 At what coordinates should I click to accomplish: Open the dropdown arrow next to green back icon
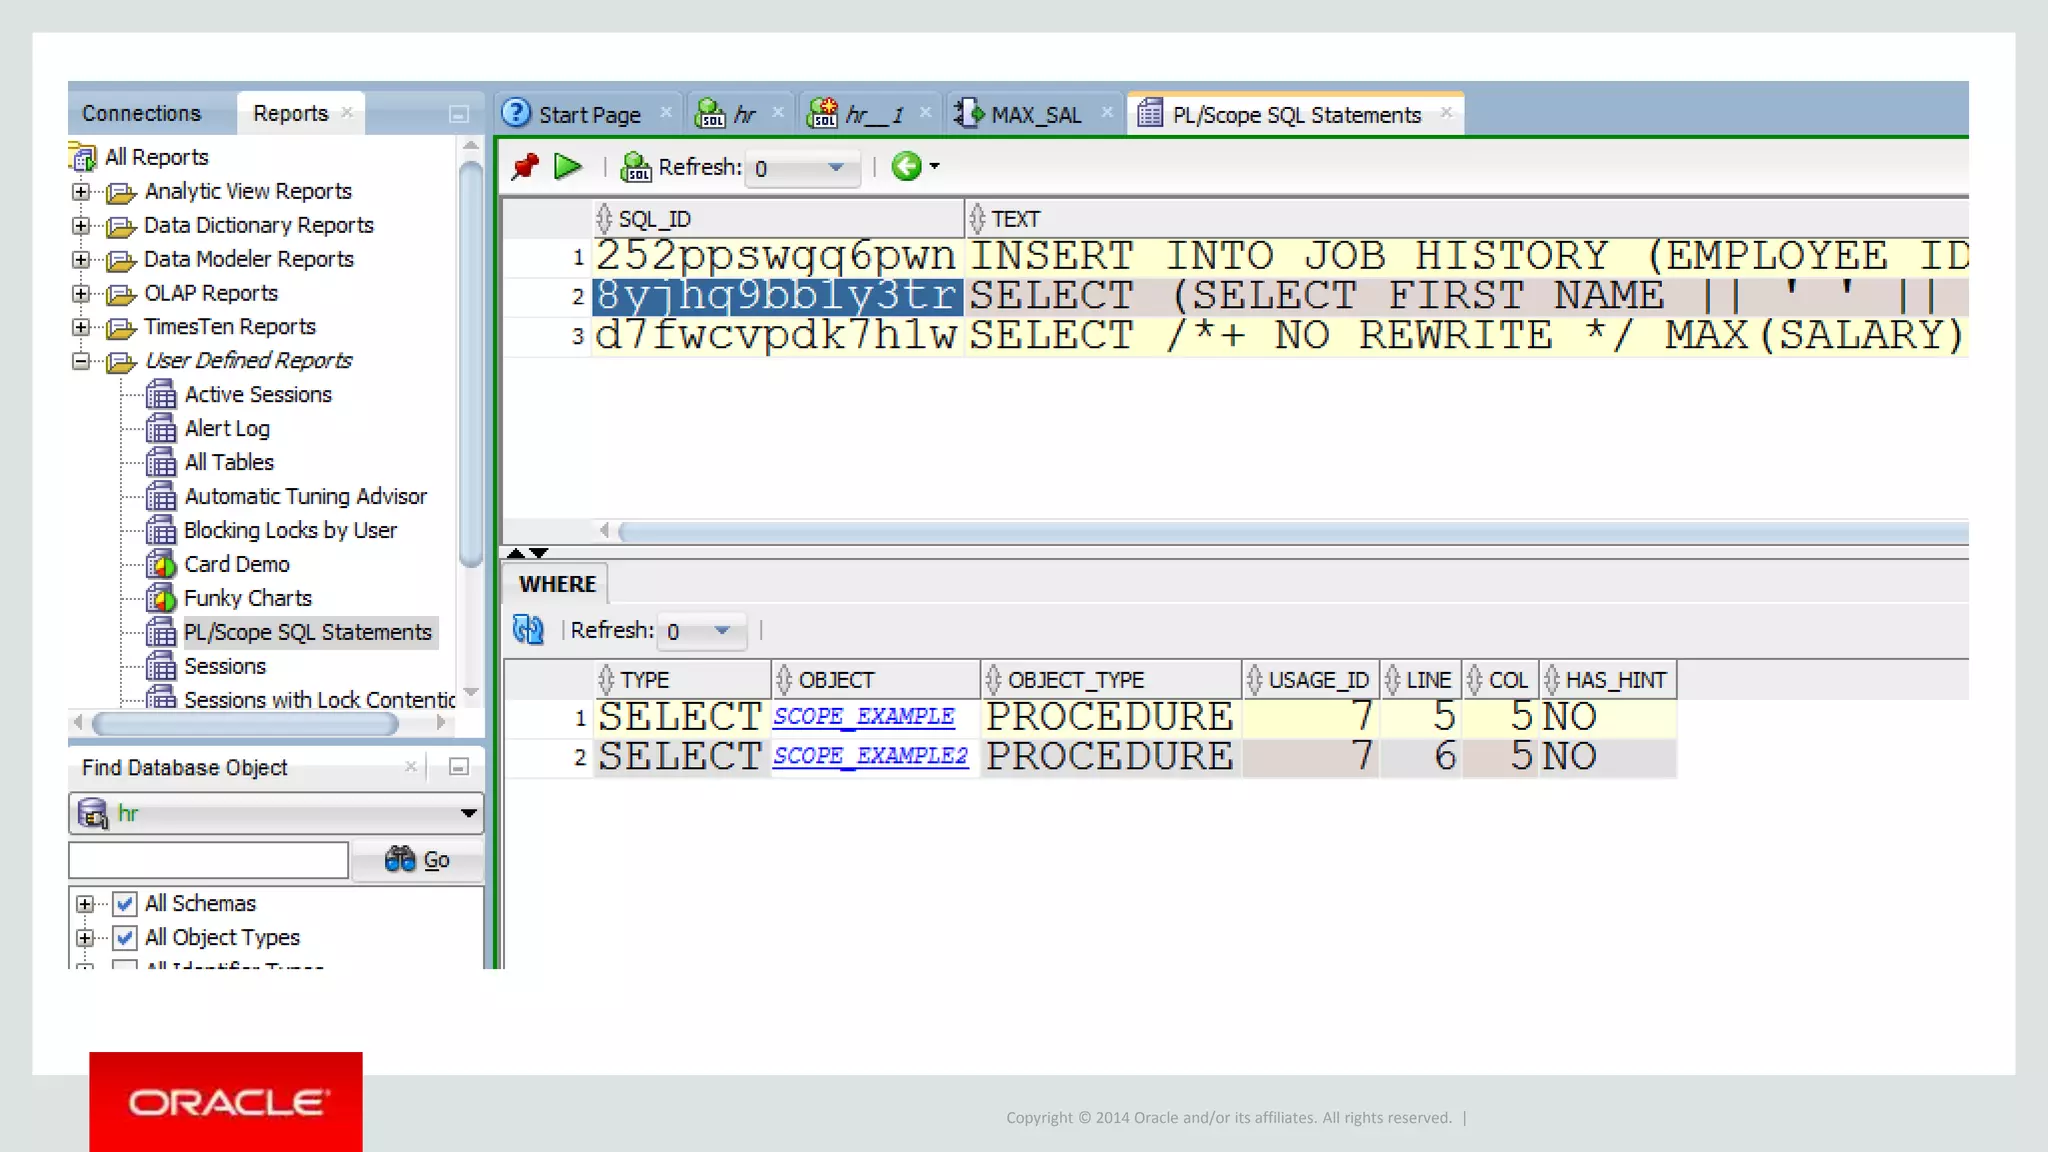click(935, 166)
